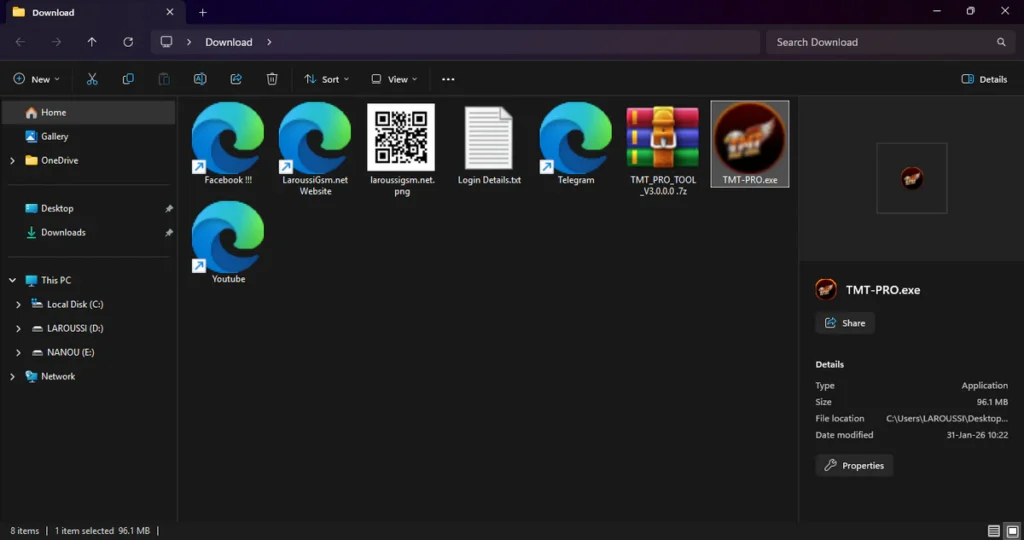Screen dimensions: 1024x540
Task: Click the Share icon in toolbar
Action: (236, 79)
